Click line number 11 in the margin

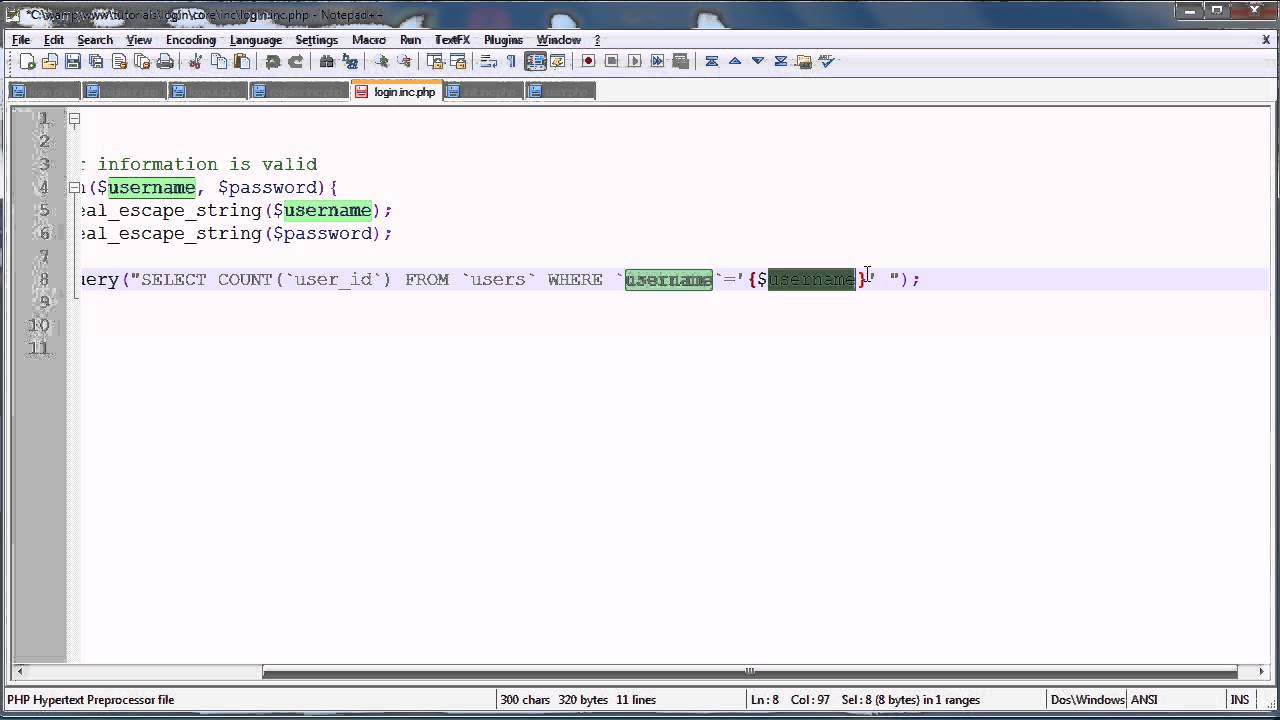[39, 348]
